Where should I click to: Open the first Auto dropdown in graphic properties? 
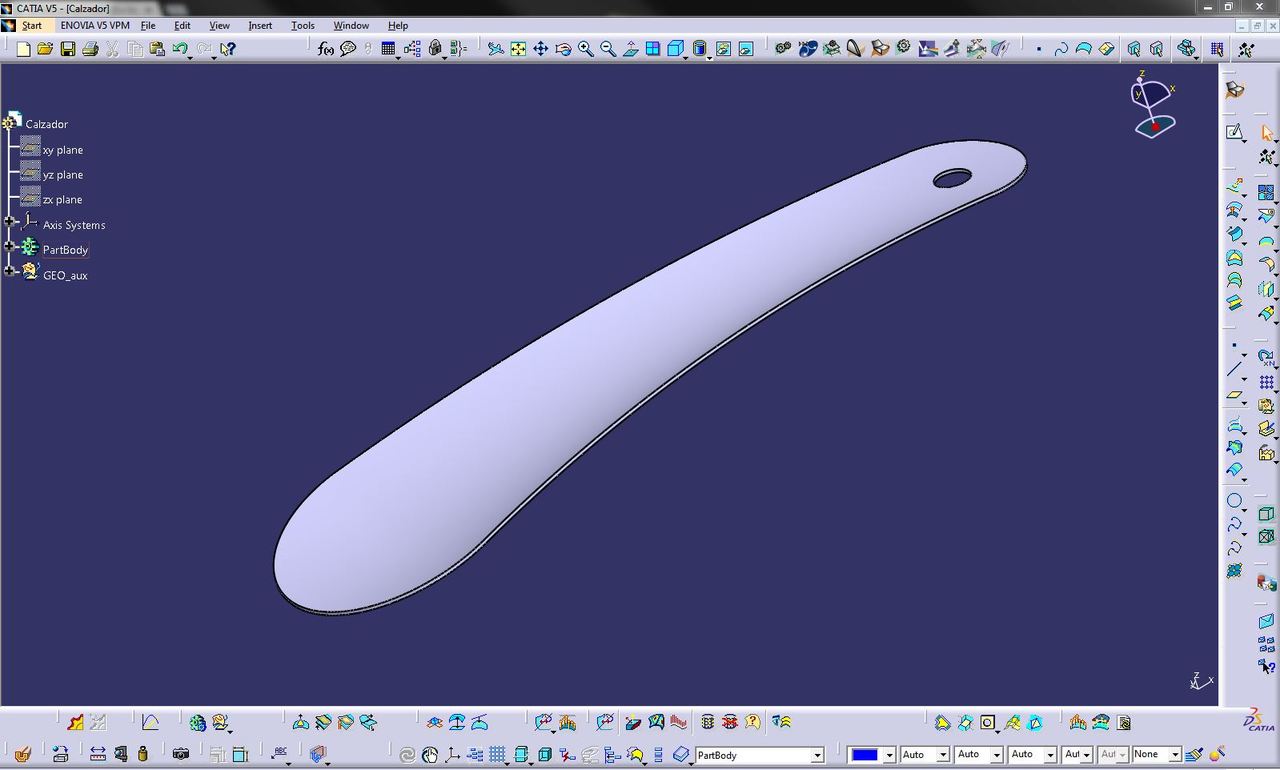[941, 755]
